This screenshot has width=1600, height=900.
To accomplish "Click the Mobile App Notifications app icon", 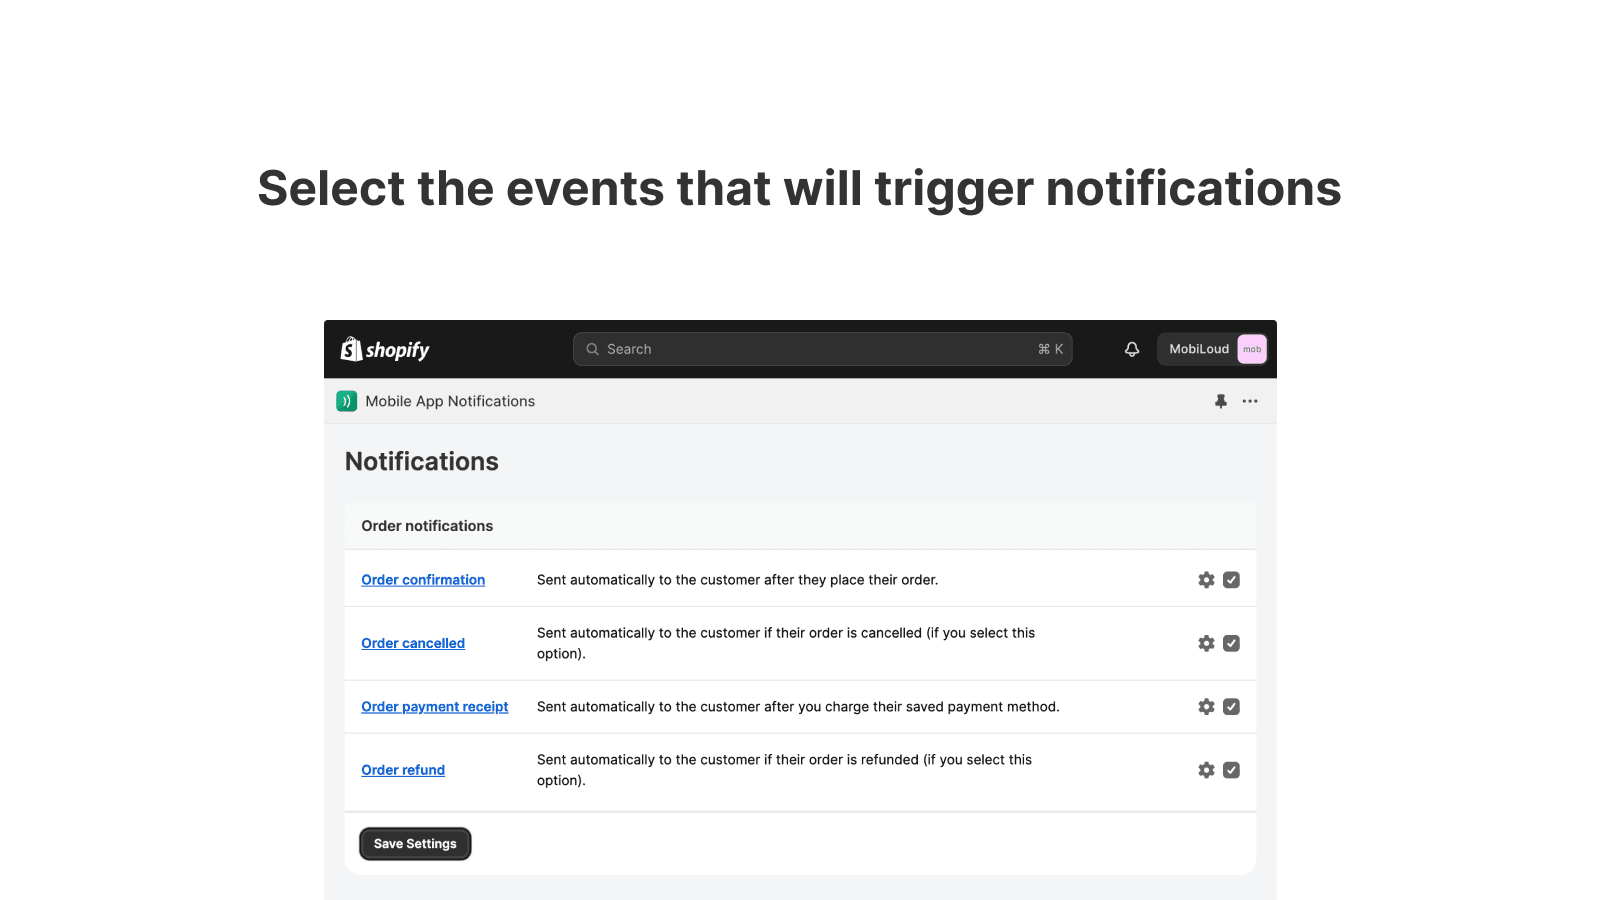I will coord(347,401).
